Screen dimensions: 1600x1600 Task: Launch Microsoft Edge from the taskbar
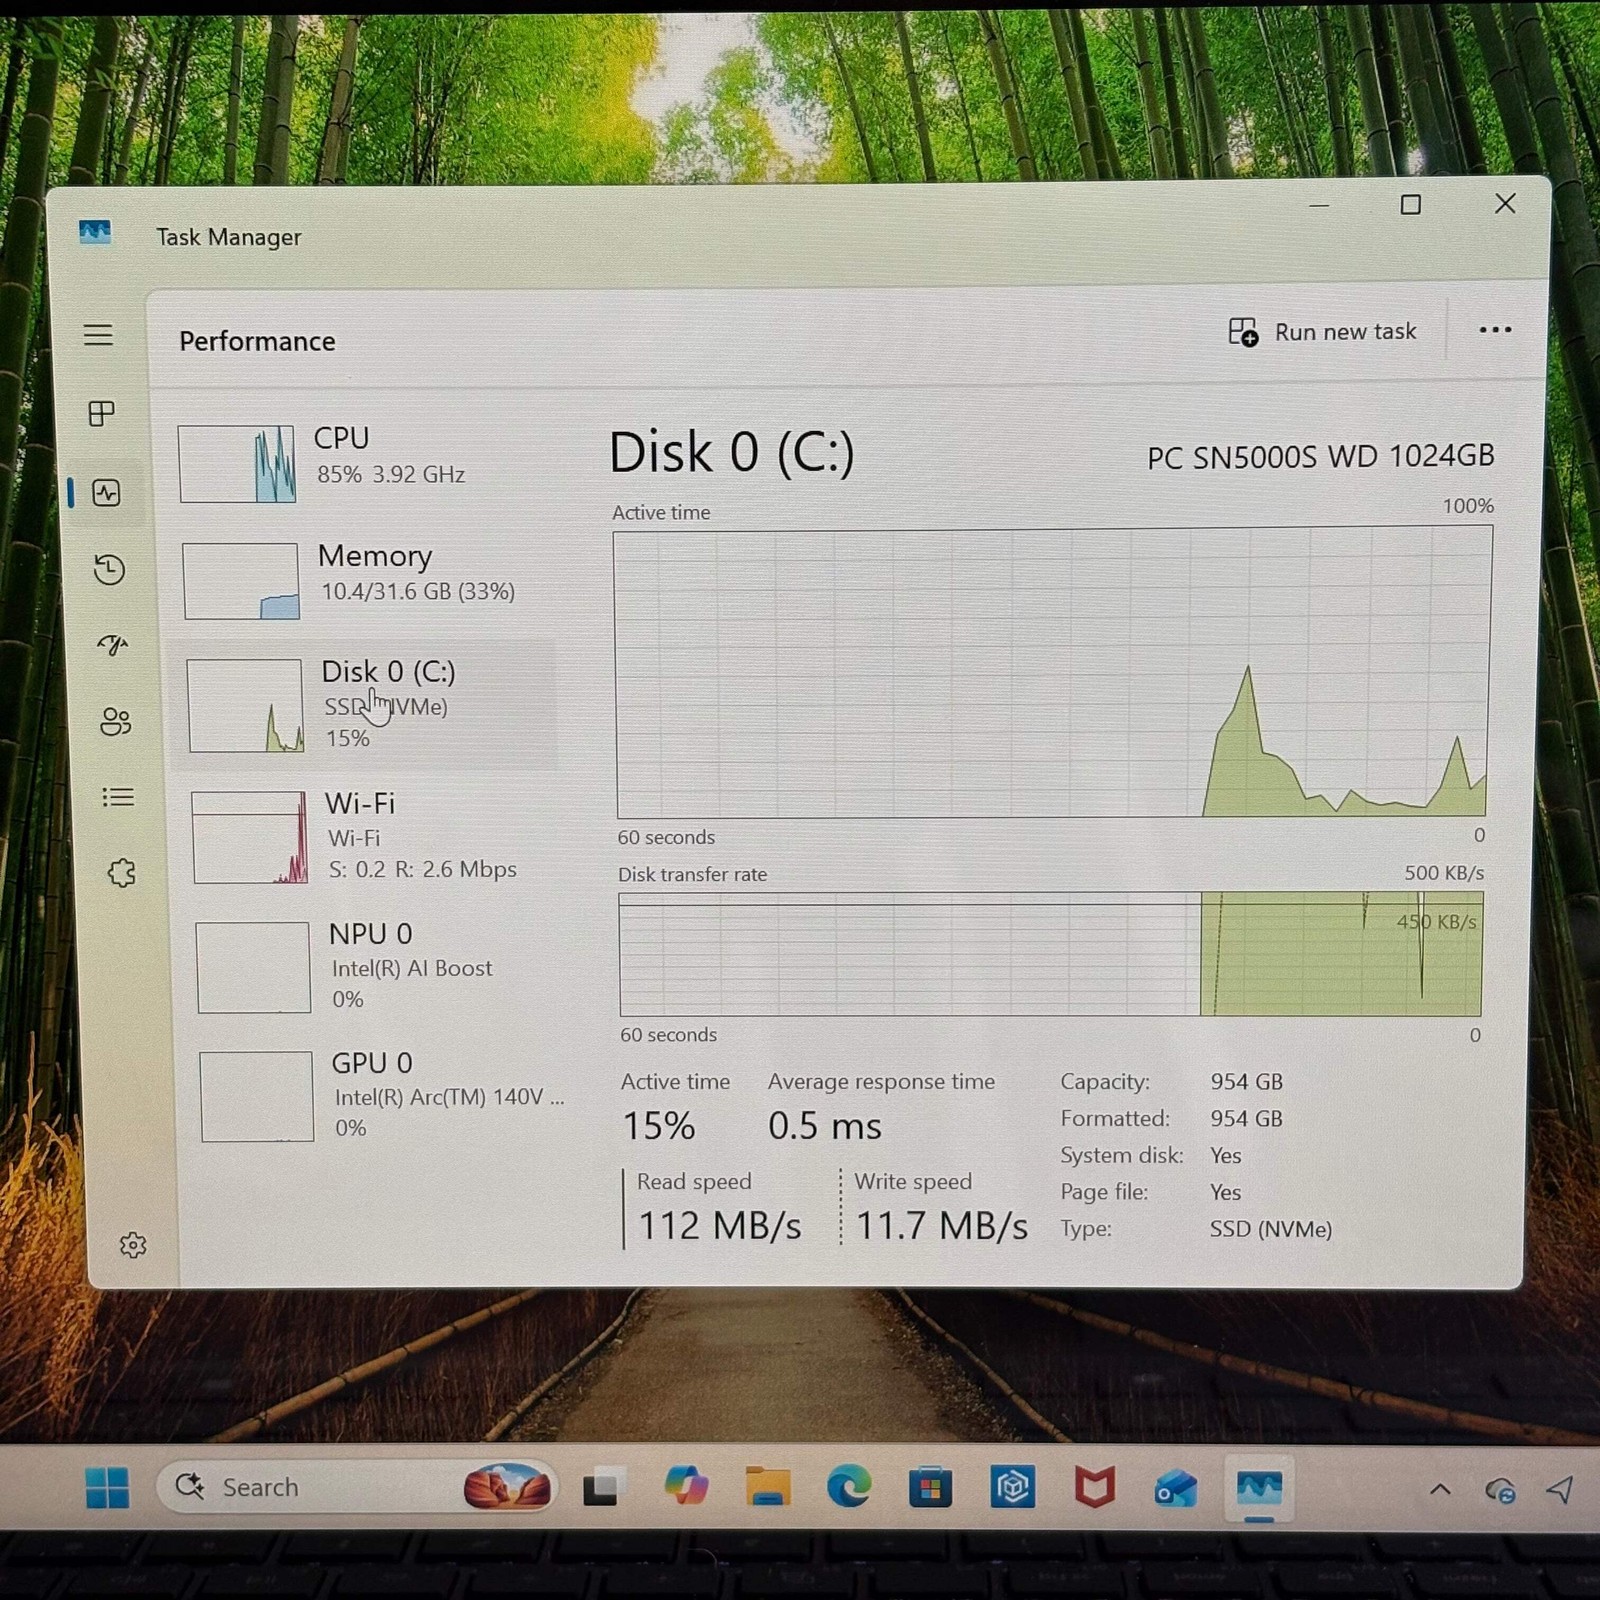pyautogui.click(x=849, y=1487)
